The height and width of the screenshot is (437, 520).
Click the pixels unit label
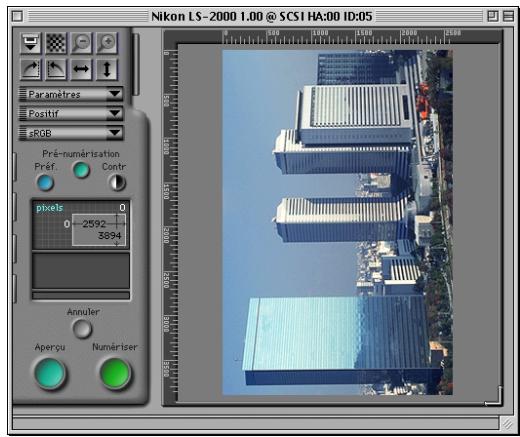(49, 208)
